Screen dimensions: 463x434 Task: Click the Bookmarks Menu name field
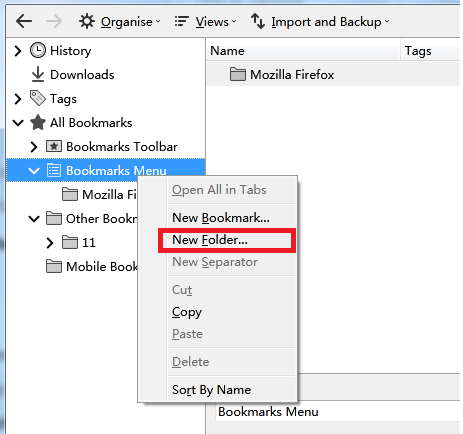[338, 412]
